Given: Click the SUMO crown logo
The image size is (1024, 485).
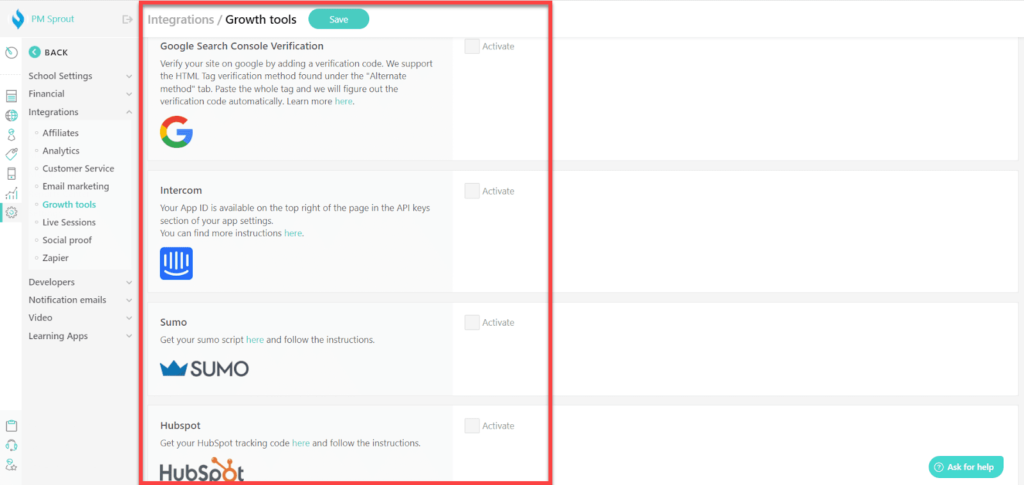Looking at the screenshot, I should pos(204,369).
